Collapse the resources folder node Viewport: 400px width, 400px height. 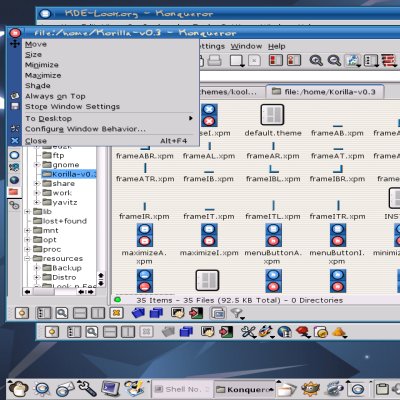point(28,259)
